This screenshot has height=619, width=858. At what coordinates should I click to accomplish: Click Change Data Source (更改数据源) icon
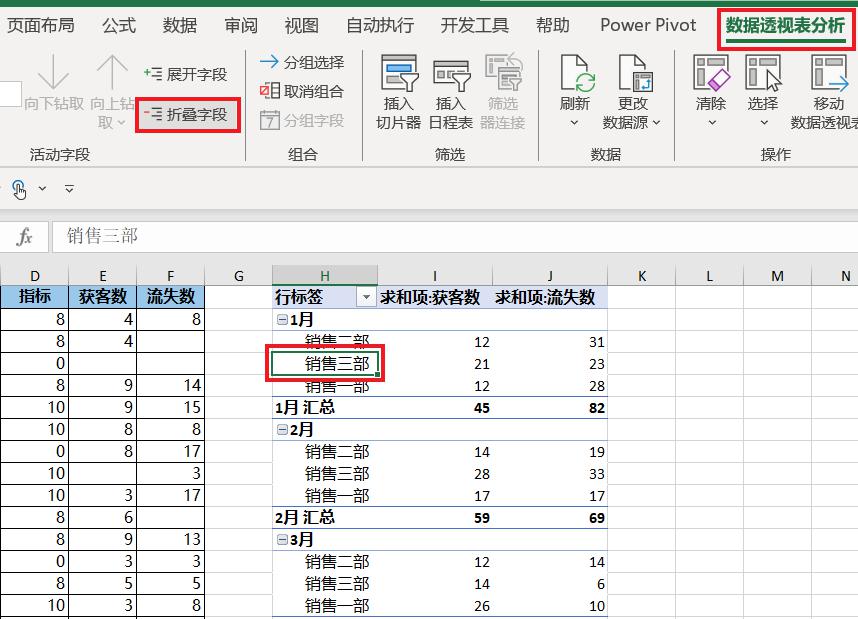coord(633,73)
